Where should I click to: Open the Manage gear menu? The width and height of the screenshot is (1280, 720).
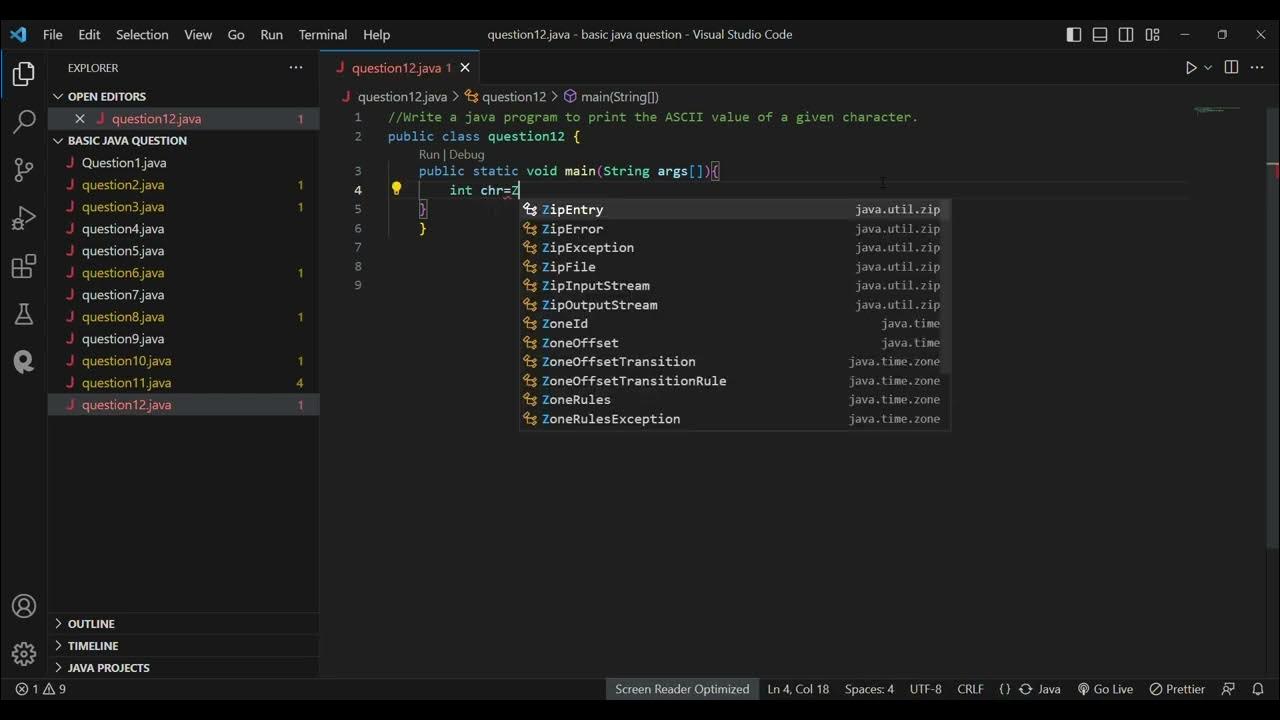tap(24, 654)
